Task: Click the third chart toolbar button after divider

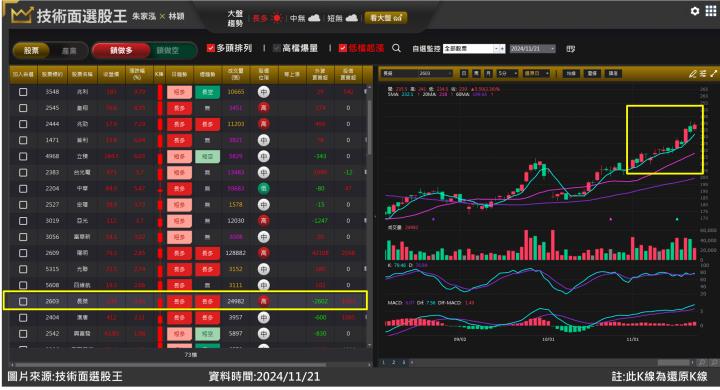Action: pyautogui.click(x=613, y=73)
